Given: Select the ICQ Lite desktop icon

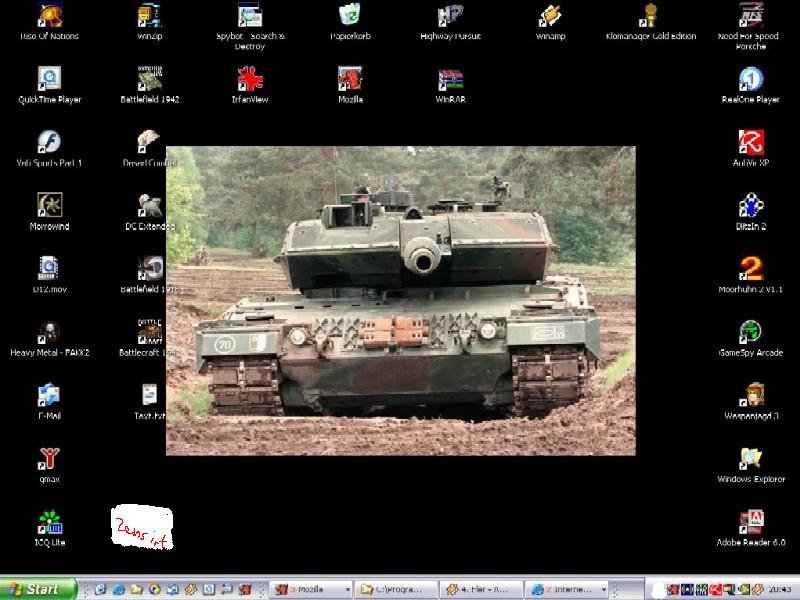Looking at the screenshot, I should pyautogui.click(x=48, y=523).
